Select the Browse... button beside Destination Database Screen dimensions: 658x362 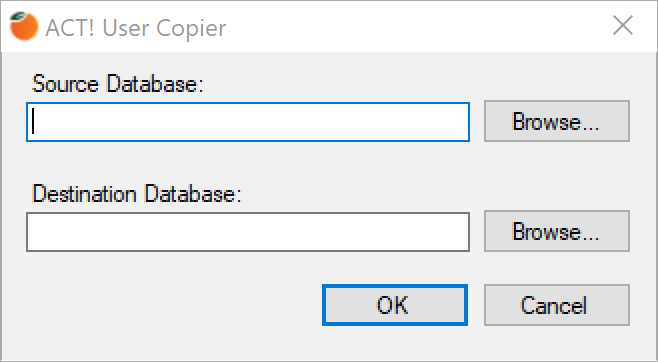(x=557, y=231)
